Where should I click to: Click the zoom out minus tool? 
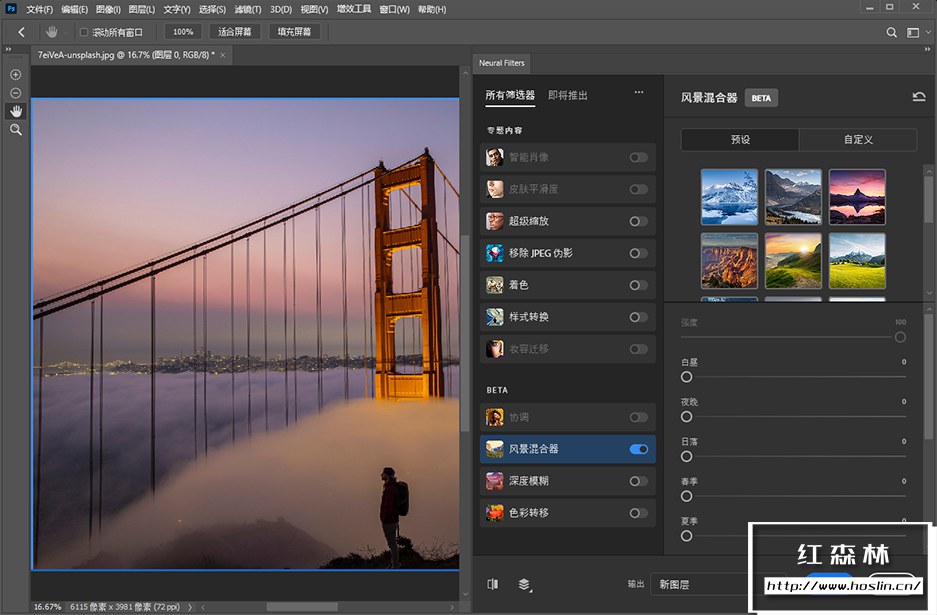pos(16,93)
